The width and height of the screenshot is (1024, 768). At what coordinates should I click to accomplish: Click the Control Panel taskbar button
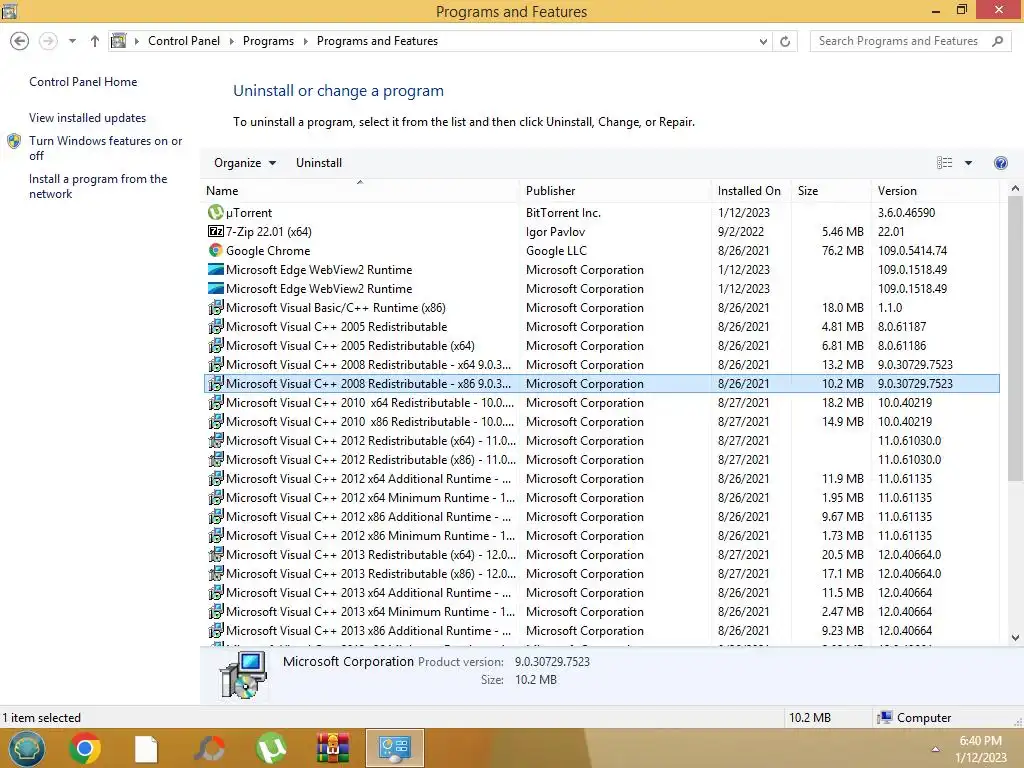coord(394,748)
